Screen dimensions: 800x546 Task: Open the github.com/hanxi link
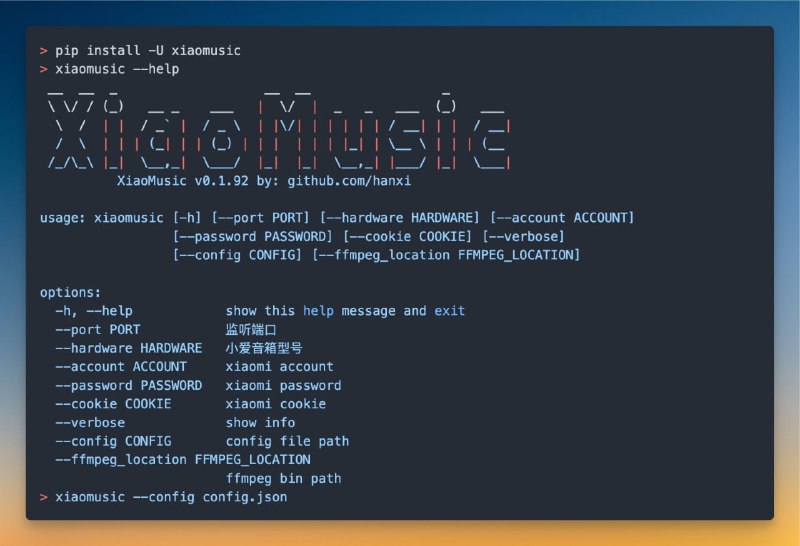pos(349,181)
